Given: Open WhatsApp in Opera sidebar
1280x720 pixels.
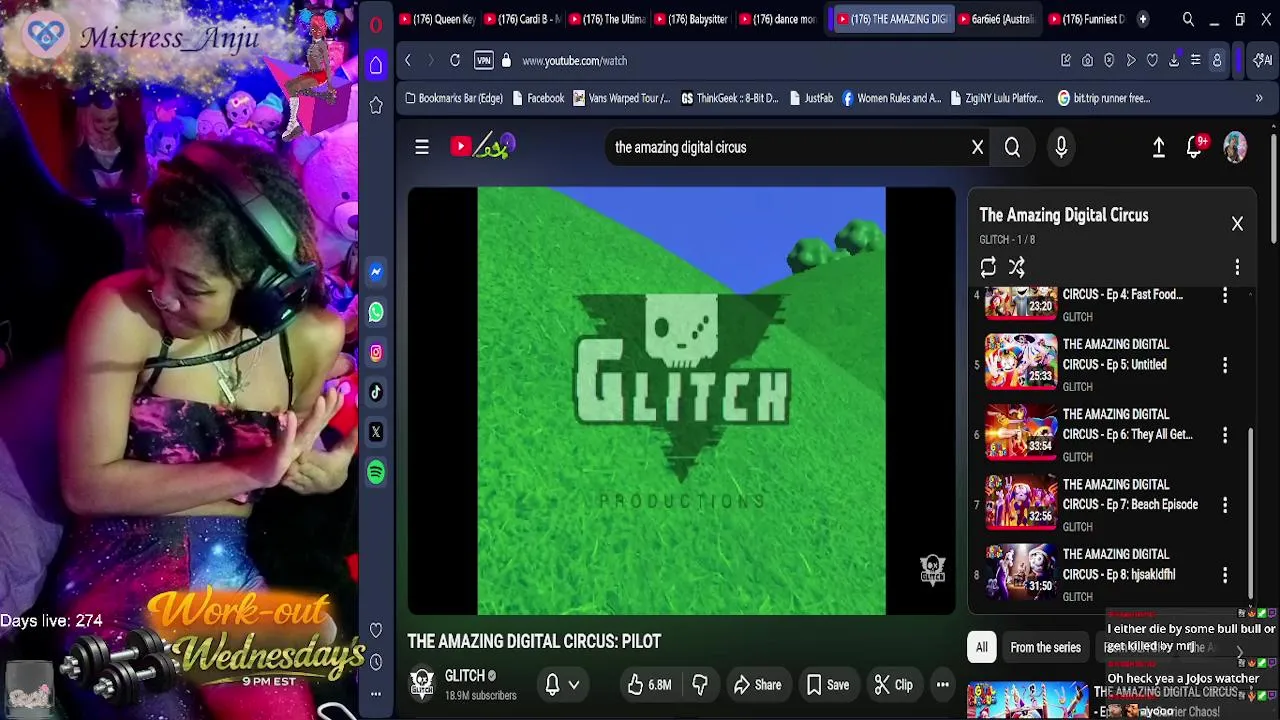Looking at the screenshot, I should pyautogui.click(x=376, y=312).
